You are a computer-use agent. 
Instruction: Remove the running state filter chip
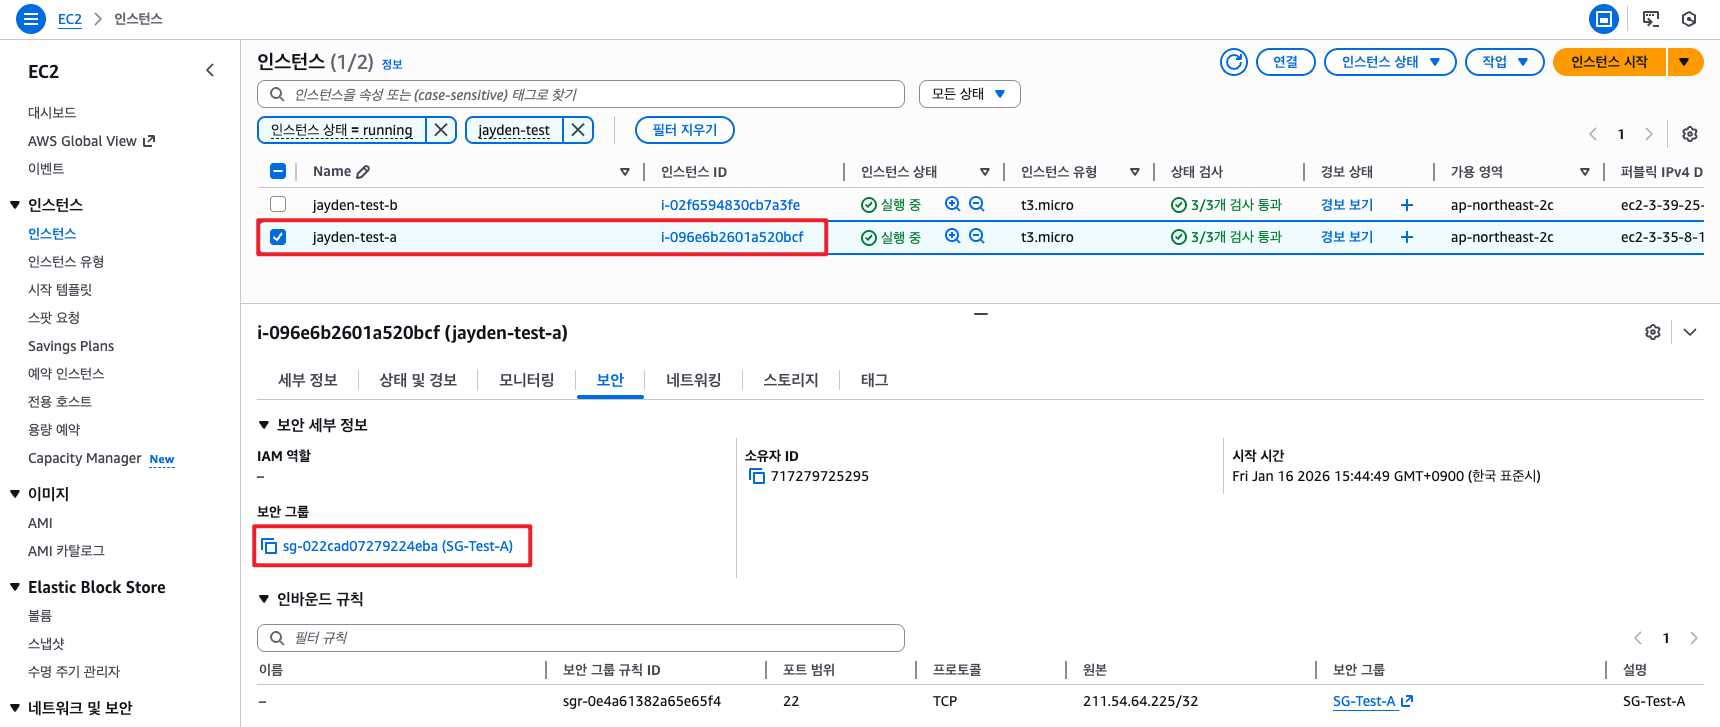click(x=441, y=130)
